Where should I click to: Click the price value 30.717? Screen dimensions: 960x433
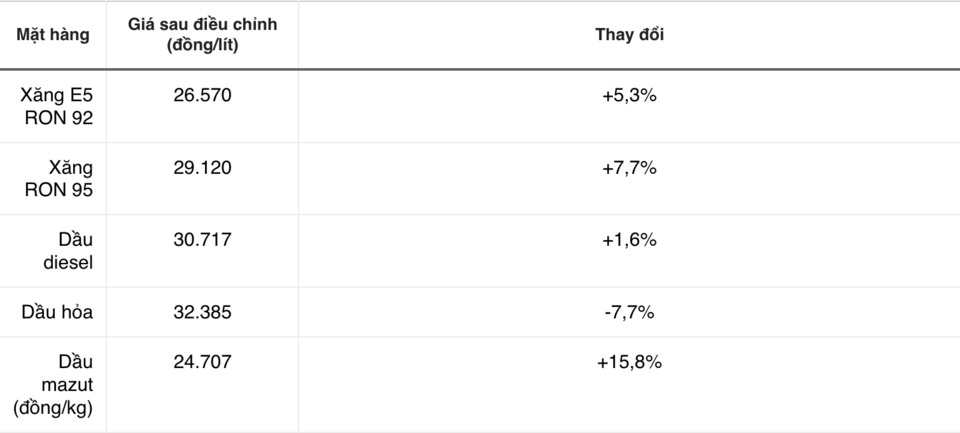point(202,240)
